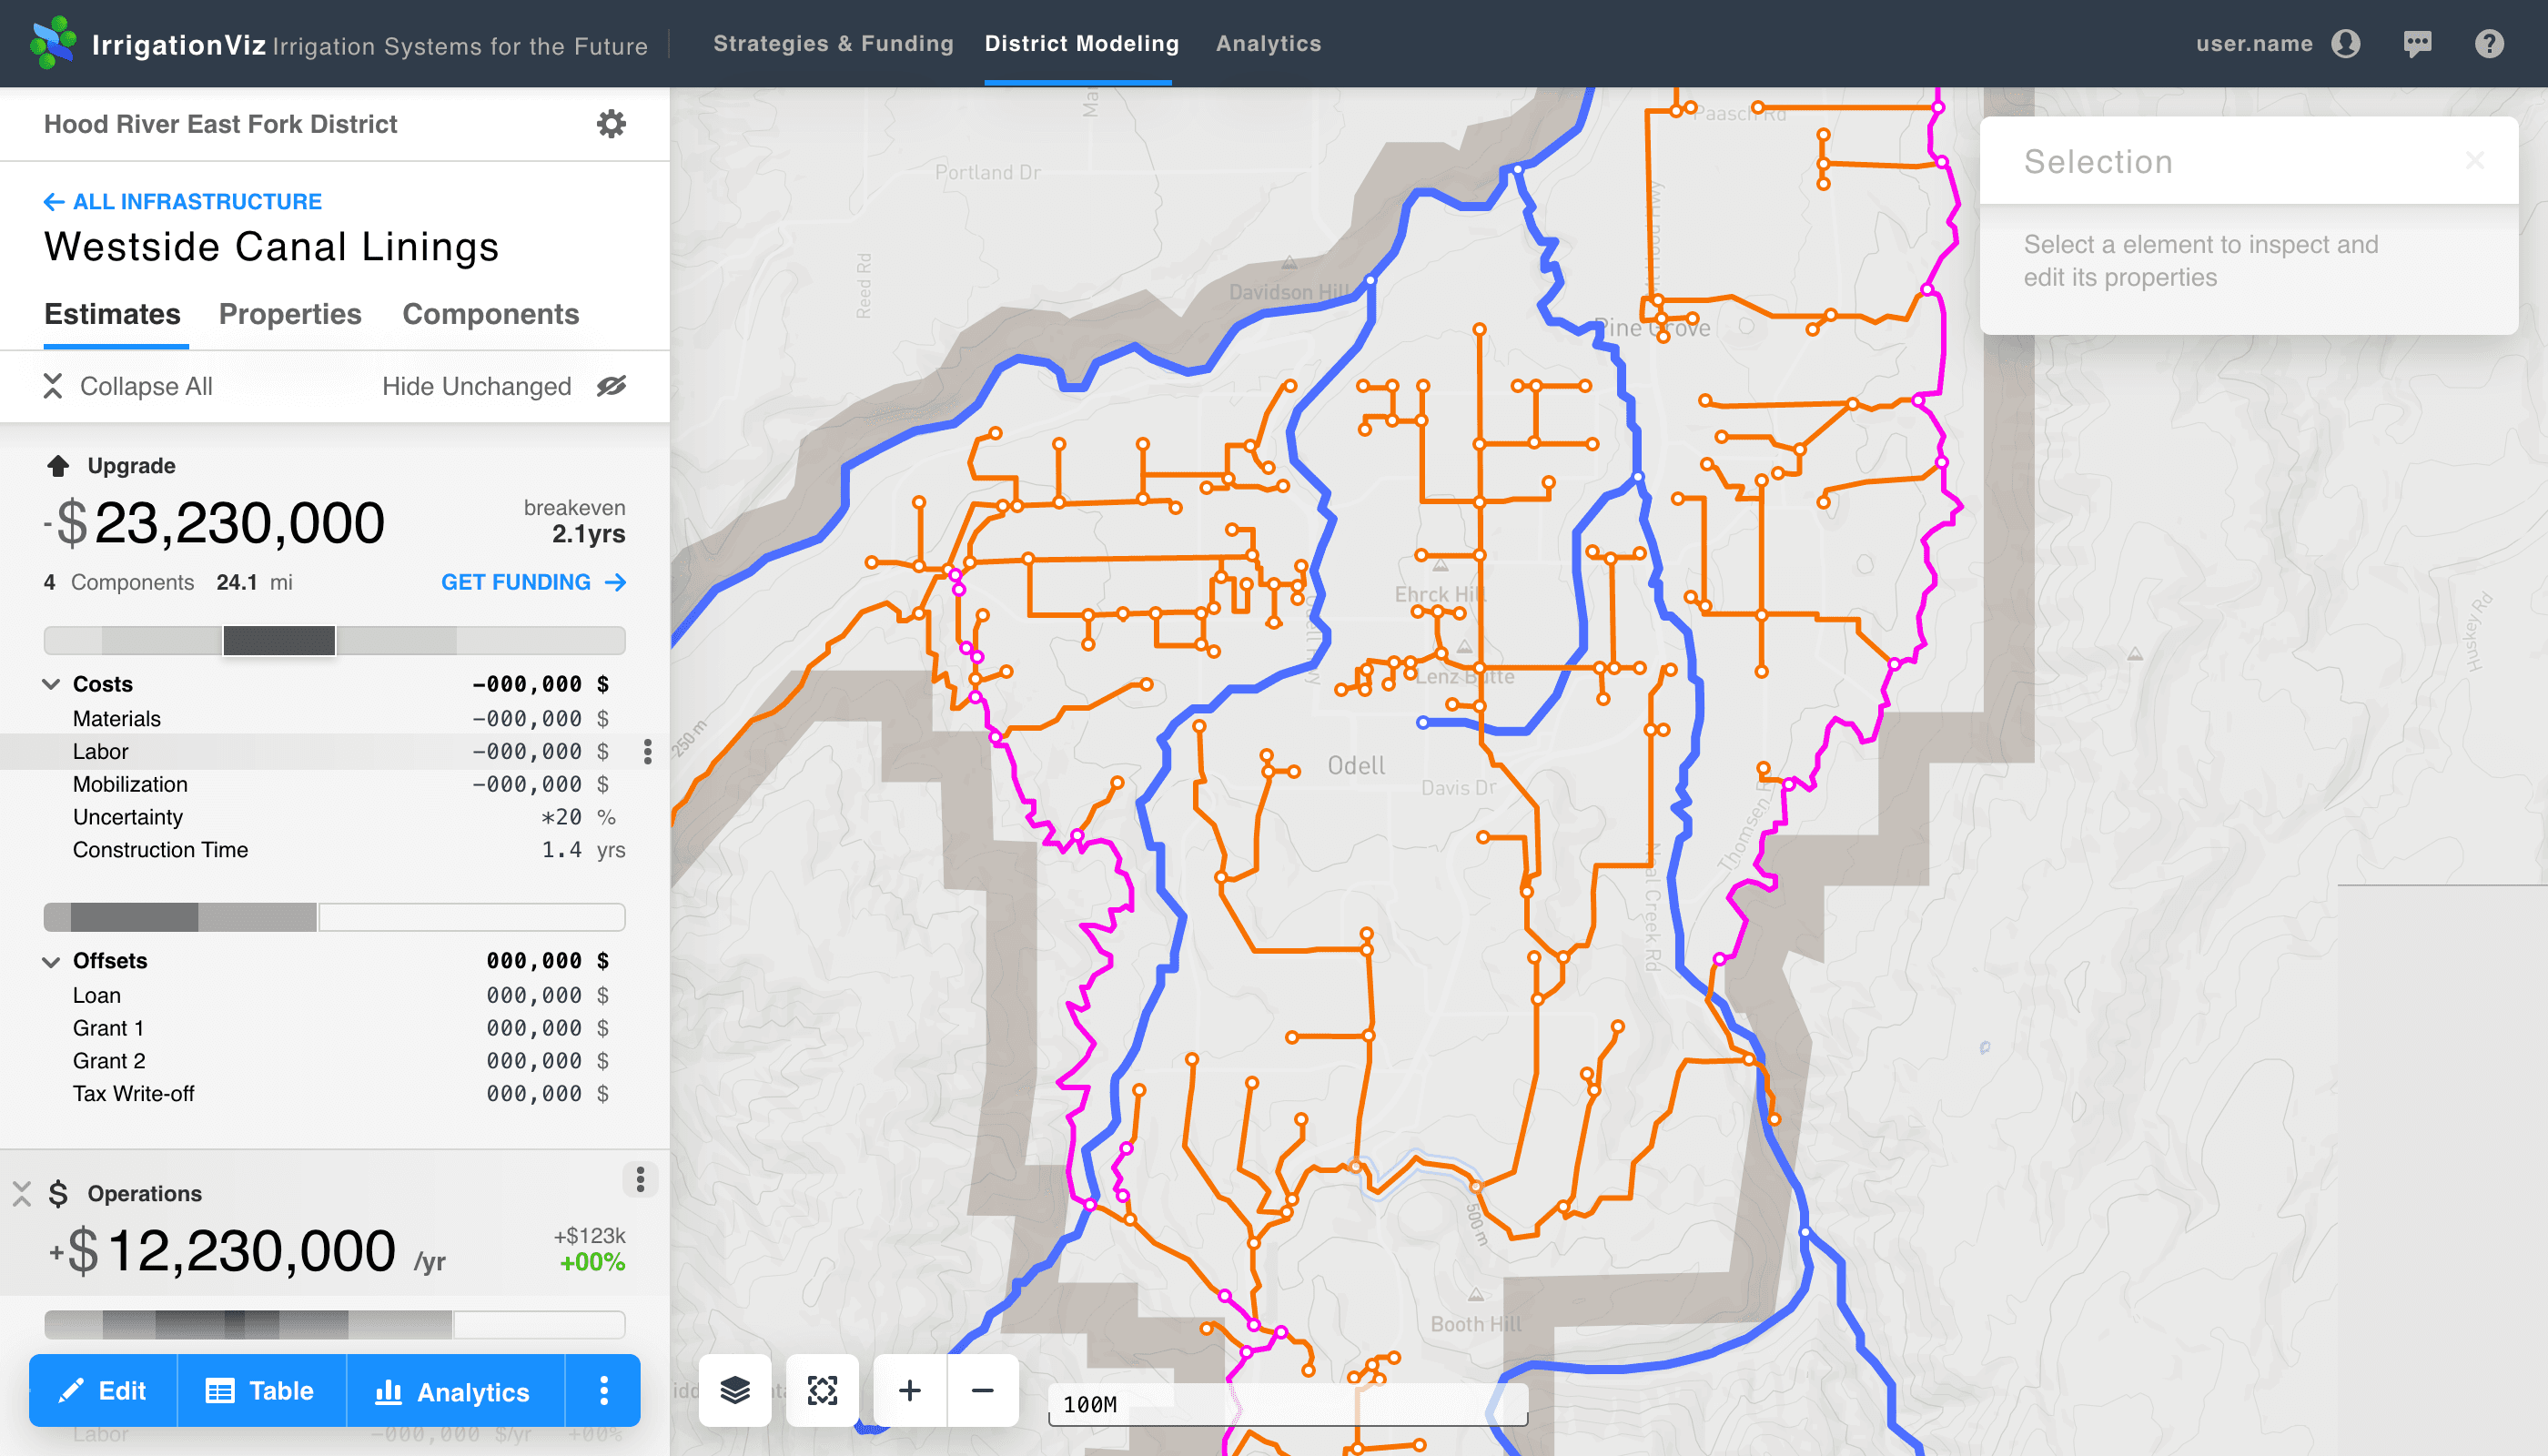Select the Grant 2 row
Image resolution: width=2548 pixels, height=1456 pixels.
point(334,1061)
